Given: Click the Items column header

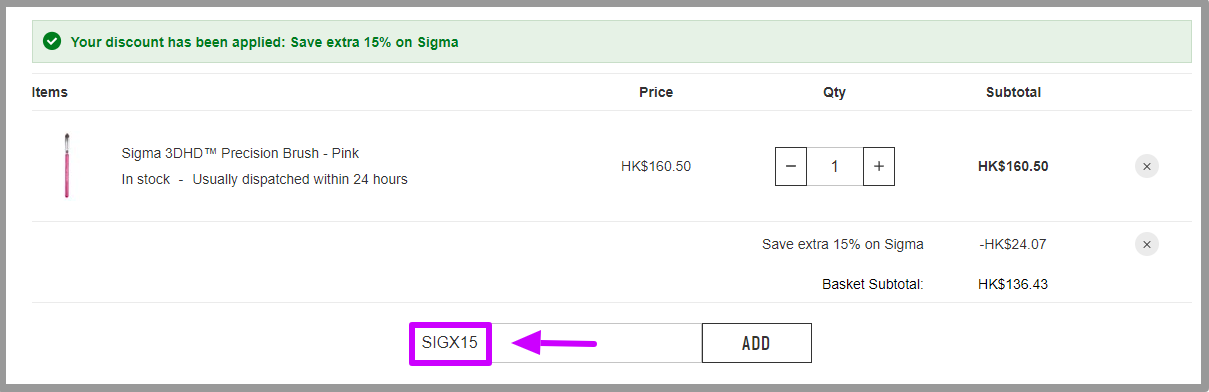Looking at the screenshot, I should (50, 92).
